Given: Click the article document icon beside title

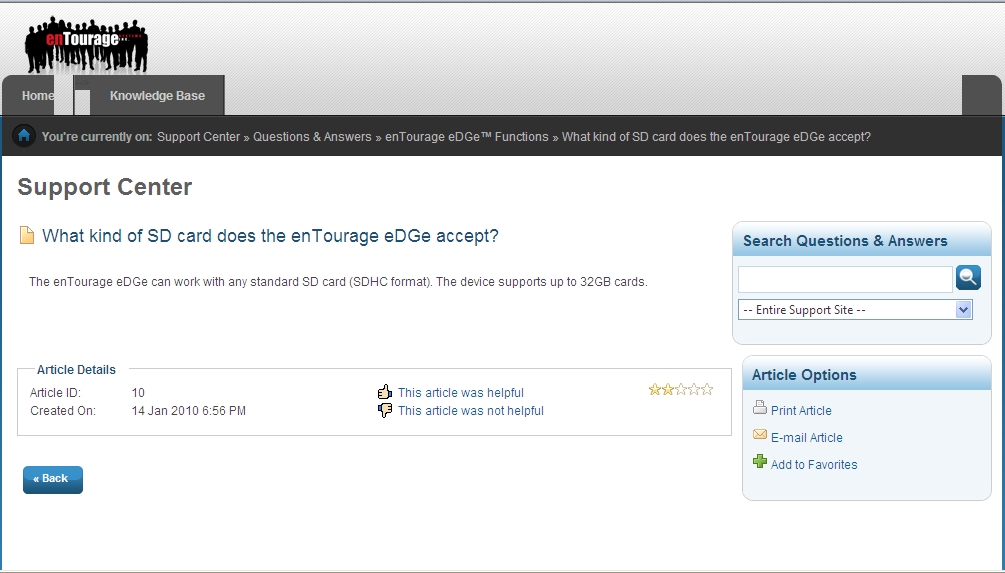Looking at the screenshot, I should [x=27, y=235].
